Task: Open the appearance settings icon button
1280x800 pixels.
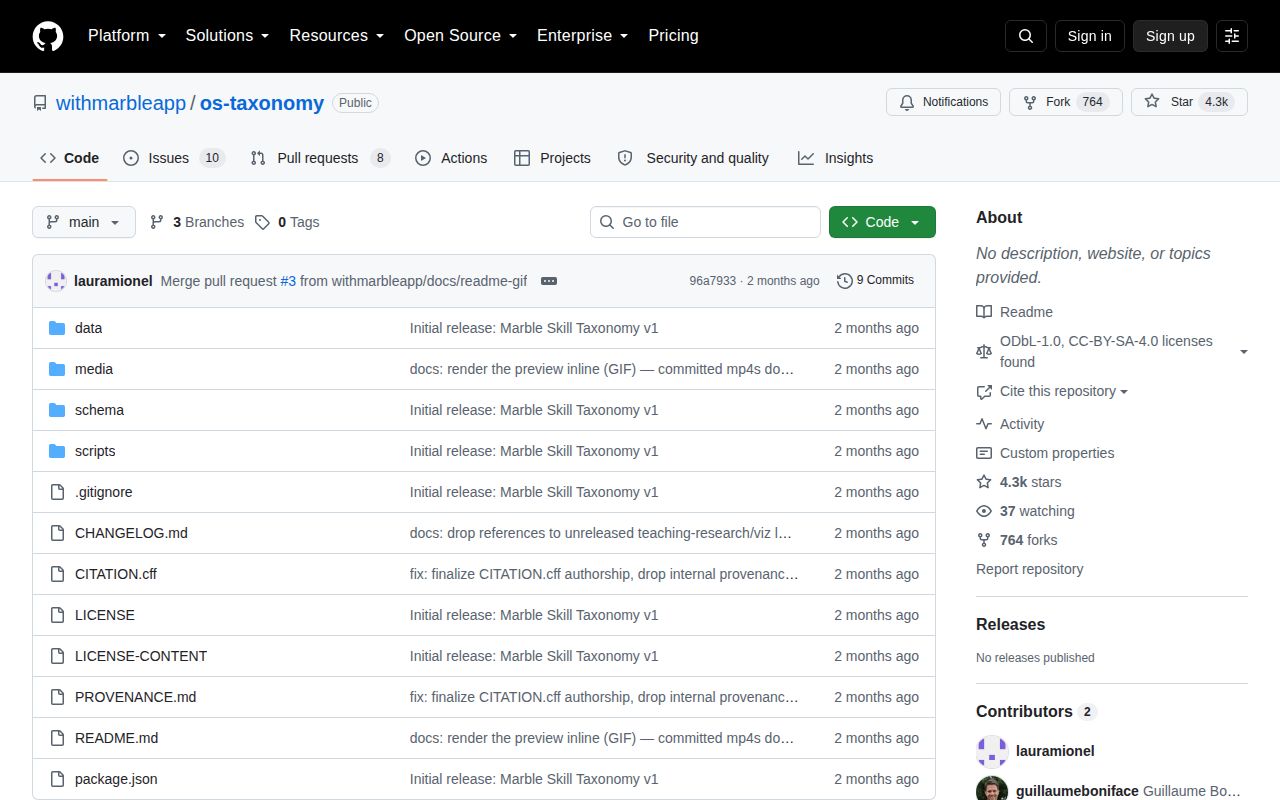Action: point(1232,36)
